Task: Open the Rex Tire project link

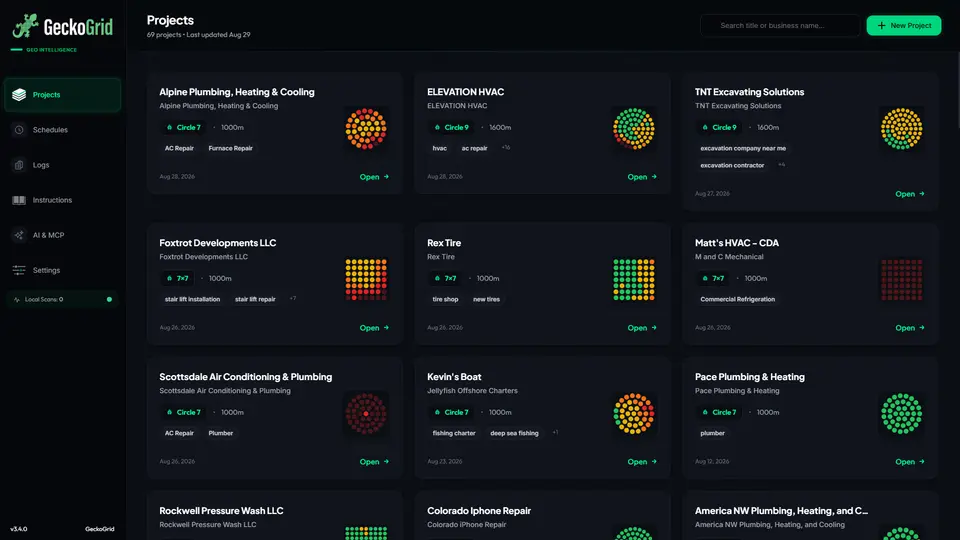Action: (642, 328)
